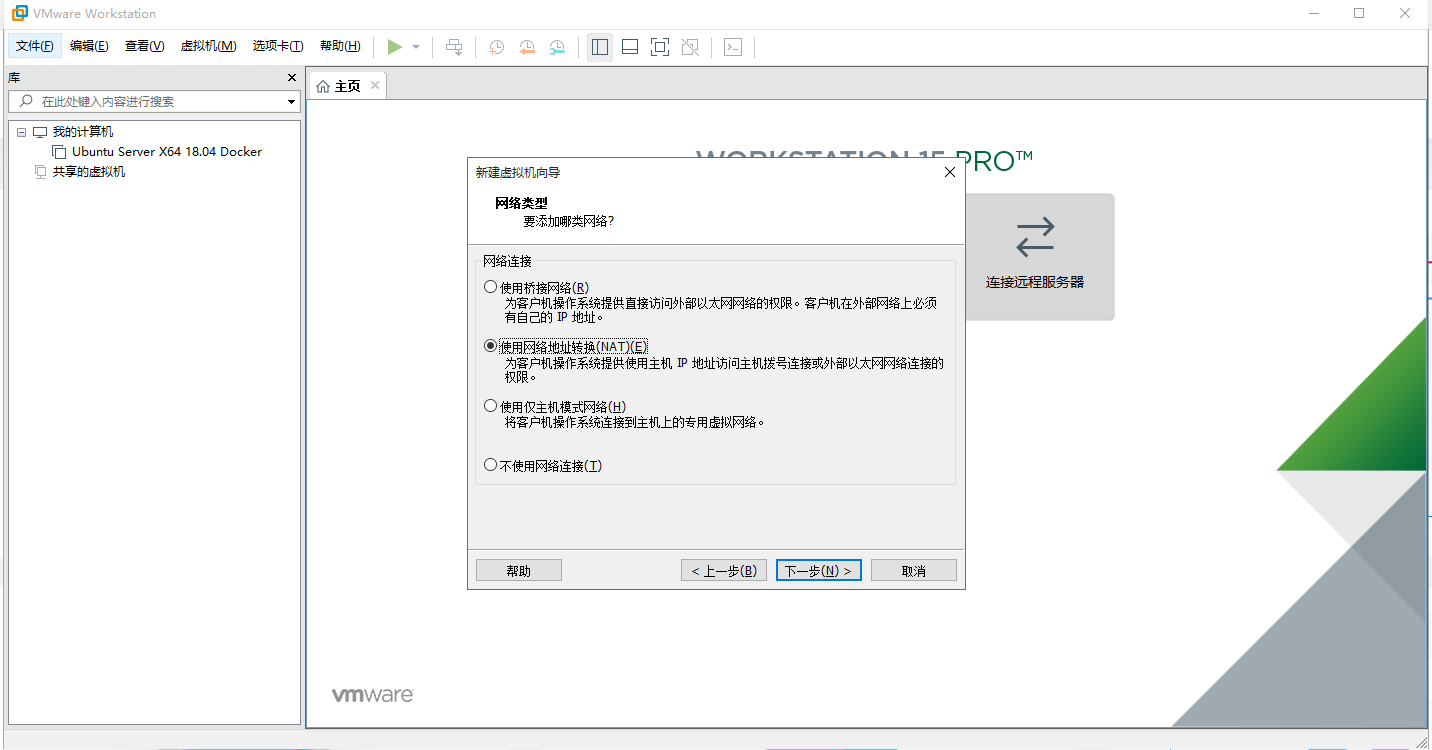The height and width of the screenshot is (750, 1432).
Task: Click the 共享的虚拟机 shared icon
Action: tap(40, 172)
